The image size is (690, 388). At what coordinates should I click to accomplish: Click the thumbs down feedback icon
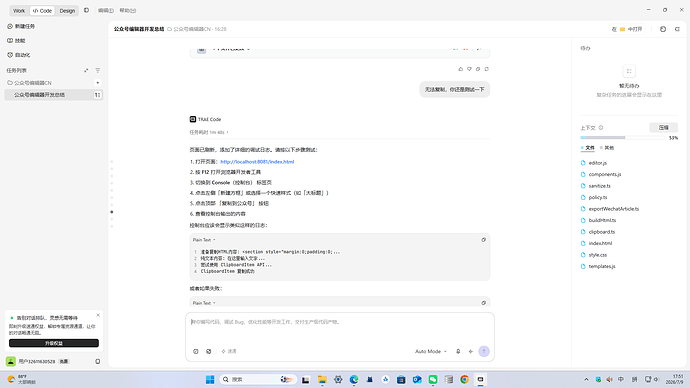click(x=469, y=69)
